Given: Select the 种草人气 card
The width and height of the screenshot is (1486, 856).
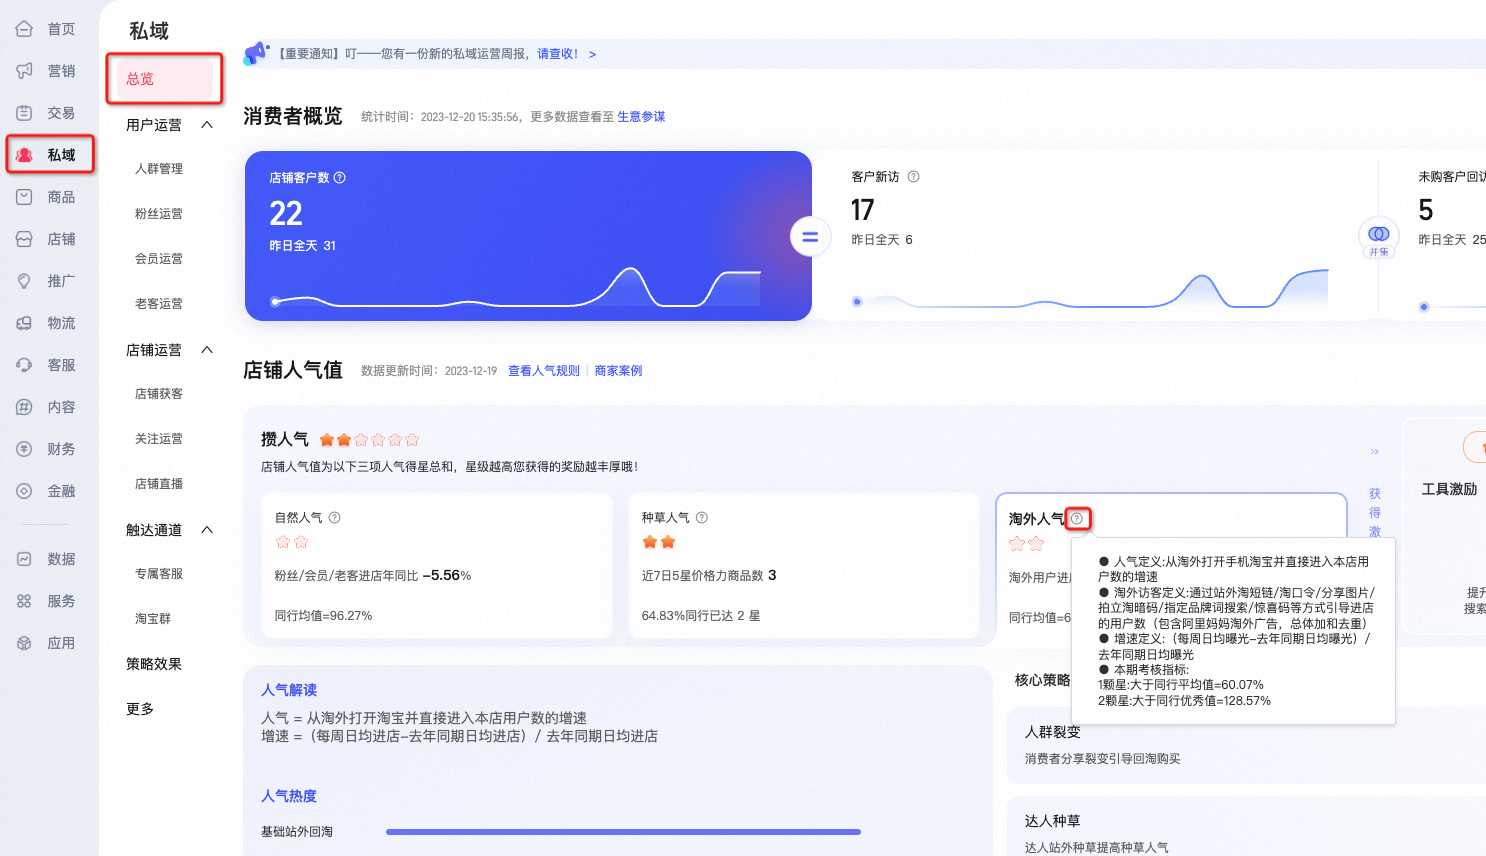Looking at the screenshot, I should point(804,565).
